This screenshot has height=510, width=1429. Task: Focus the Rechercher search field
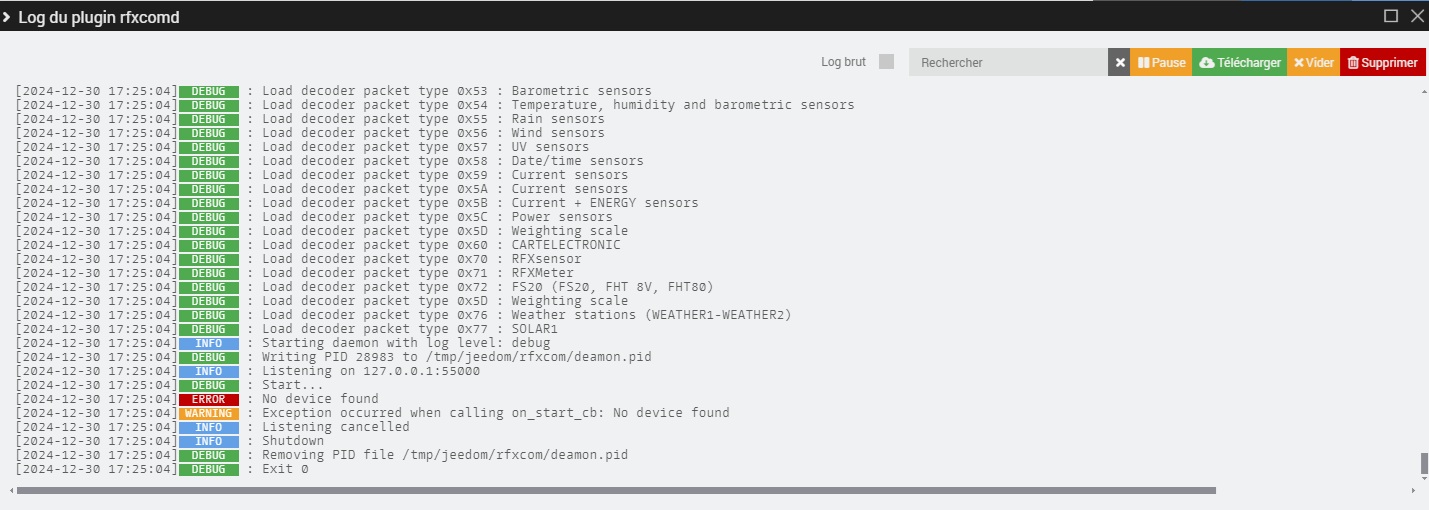point(1008,62)
